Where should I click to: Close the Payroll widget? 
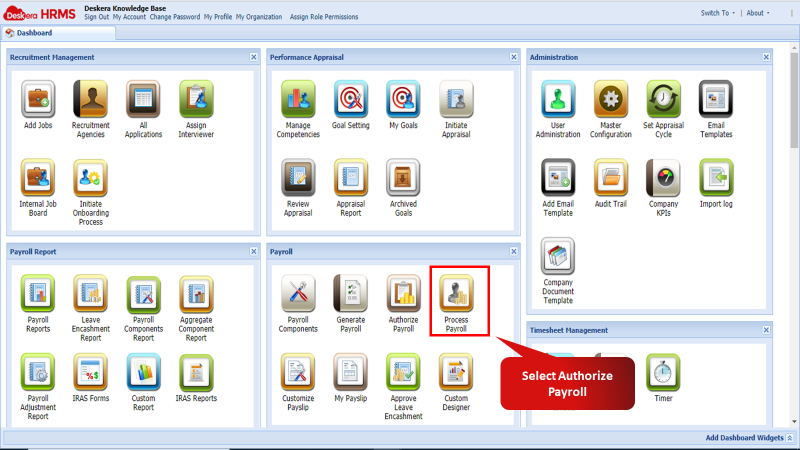pyautogui.click(x=514, y=252)
